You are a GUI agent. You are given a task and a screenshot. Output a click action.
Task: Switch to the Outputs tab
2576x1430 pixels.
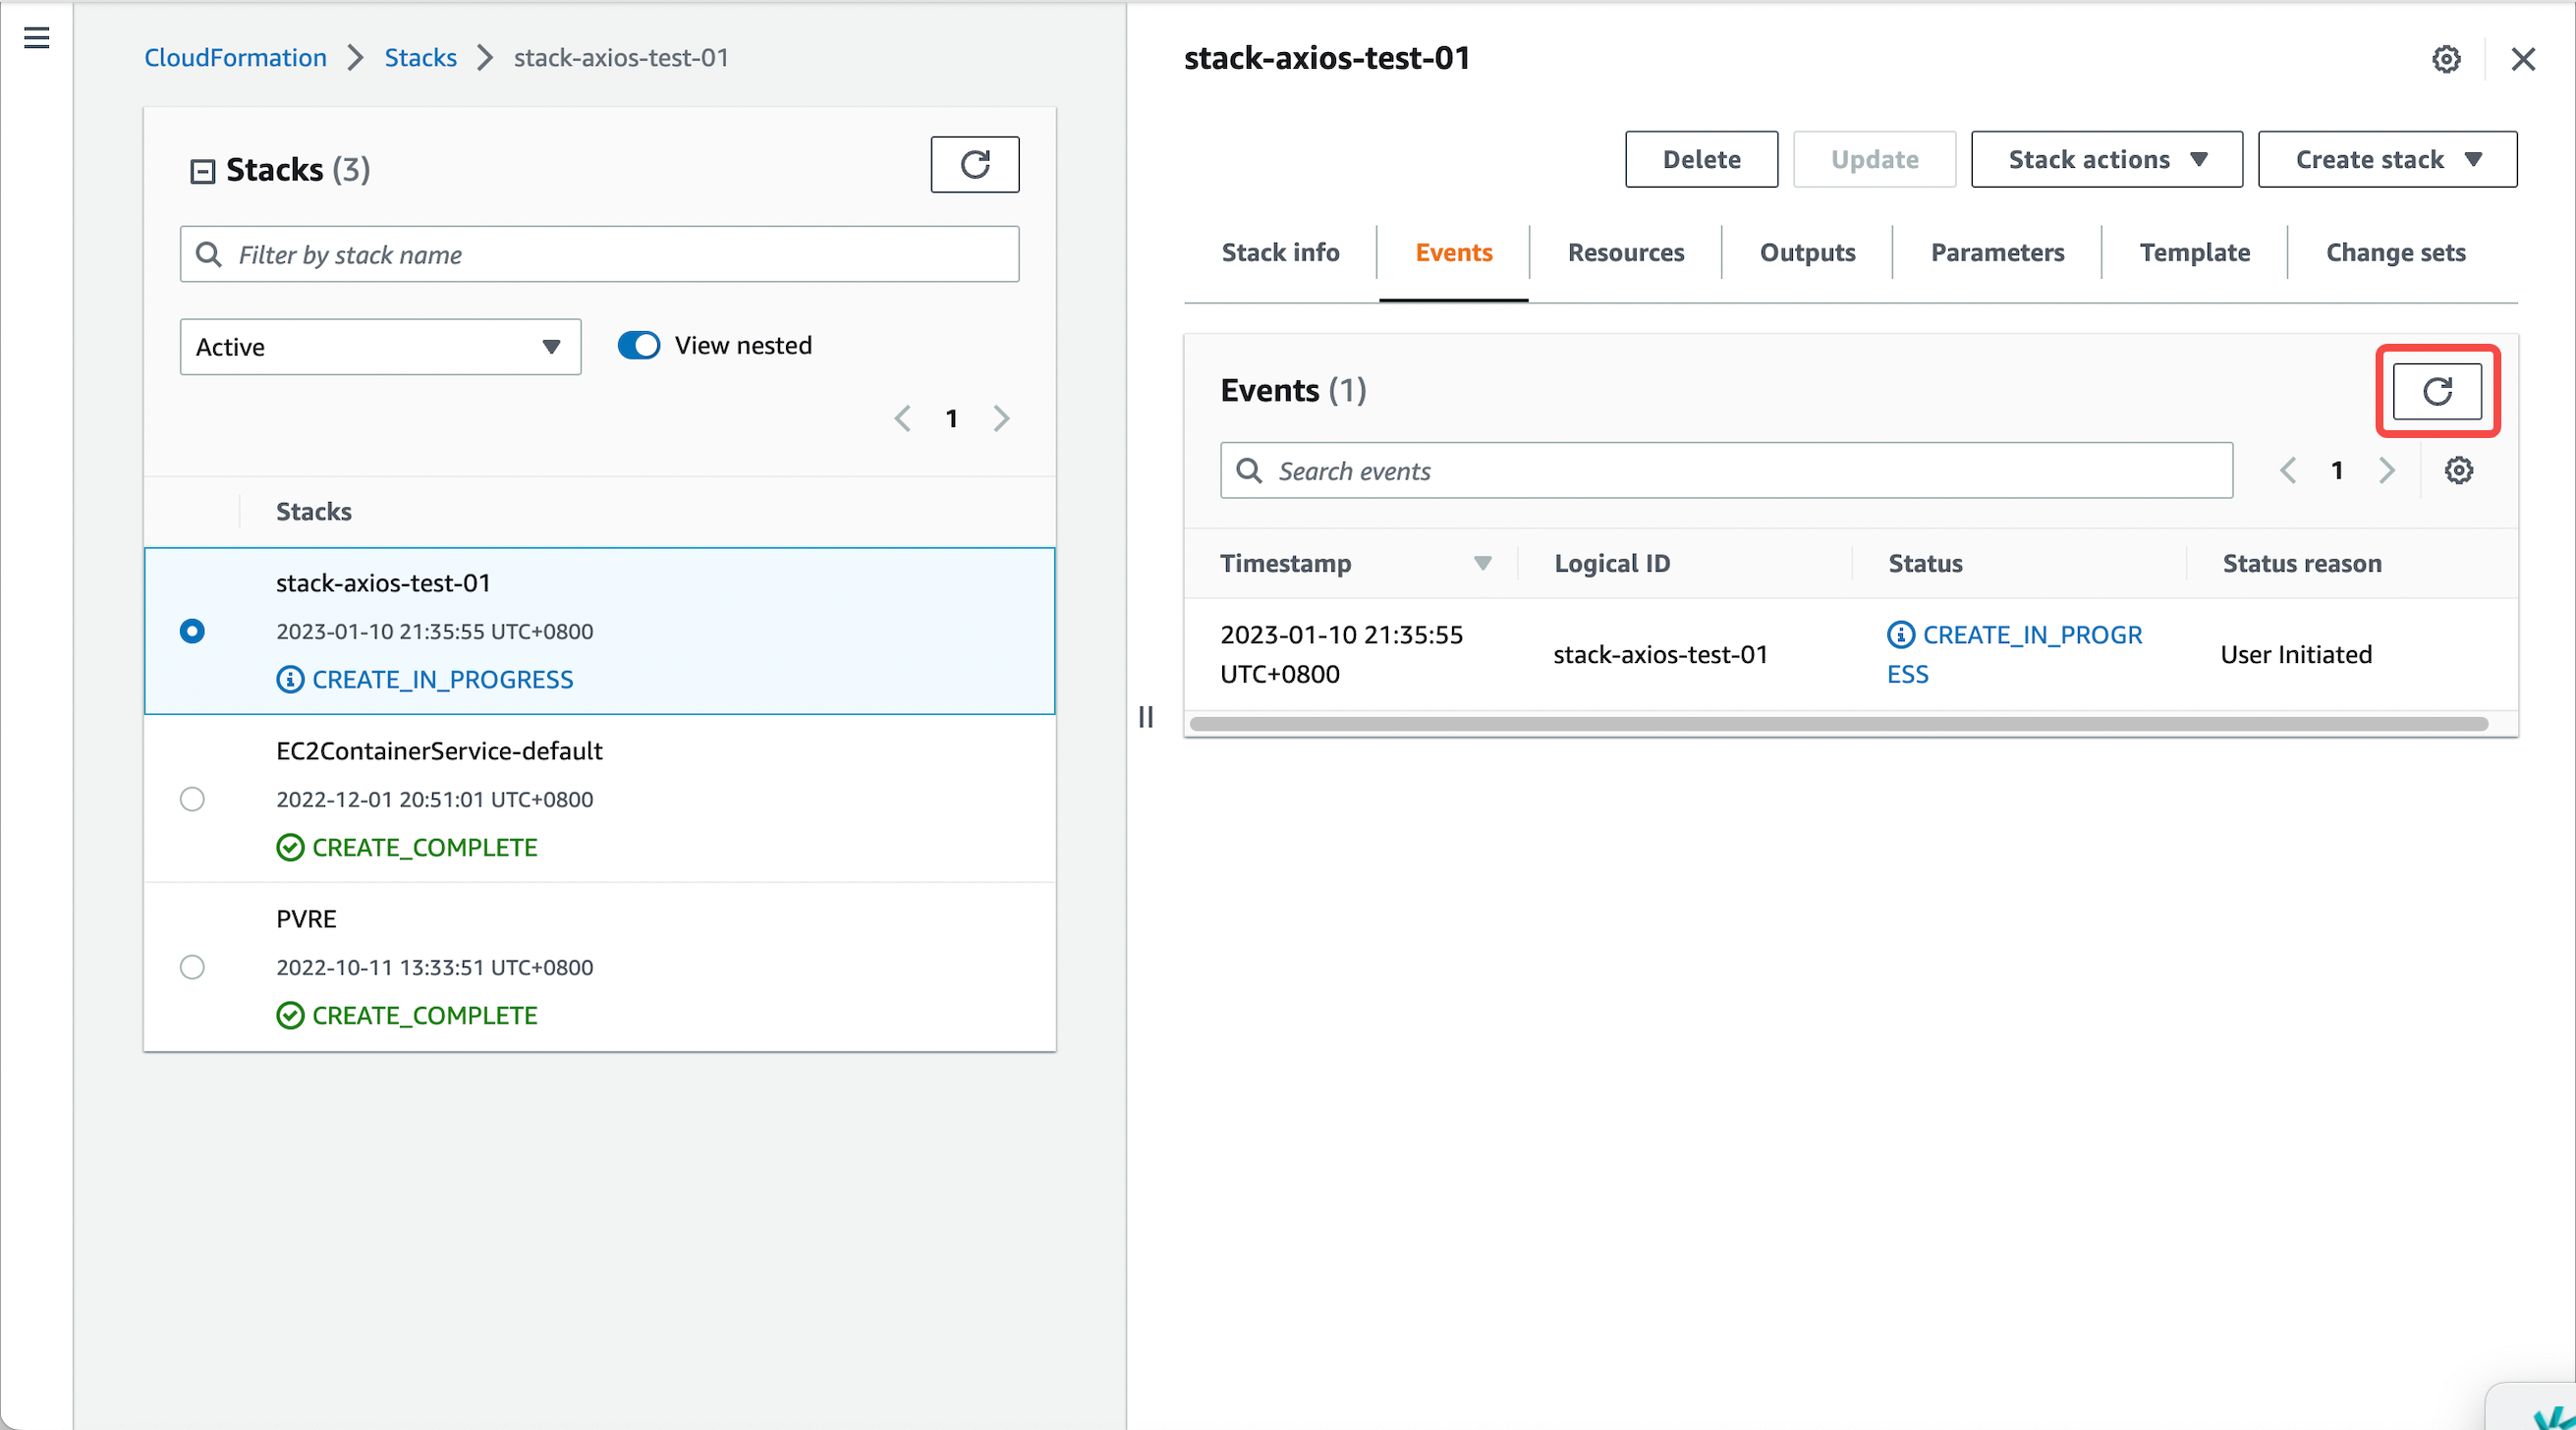tap(1807, 253)
